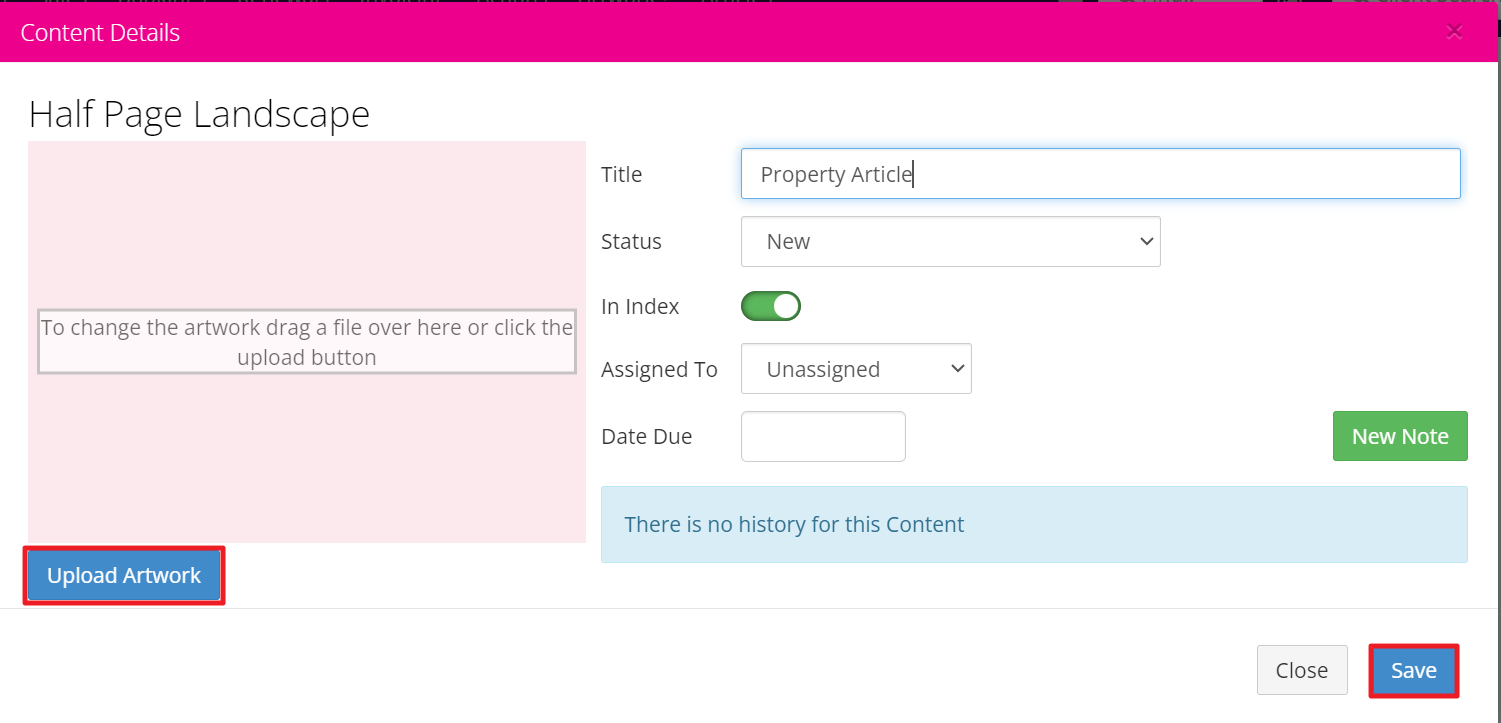Click the Assigned To label
The width and height of the screenshot is (1501, 723).
click(x=659, y=370)
